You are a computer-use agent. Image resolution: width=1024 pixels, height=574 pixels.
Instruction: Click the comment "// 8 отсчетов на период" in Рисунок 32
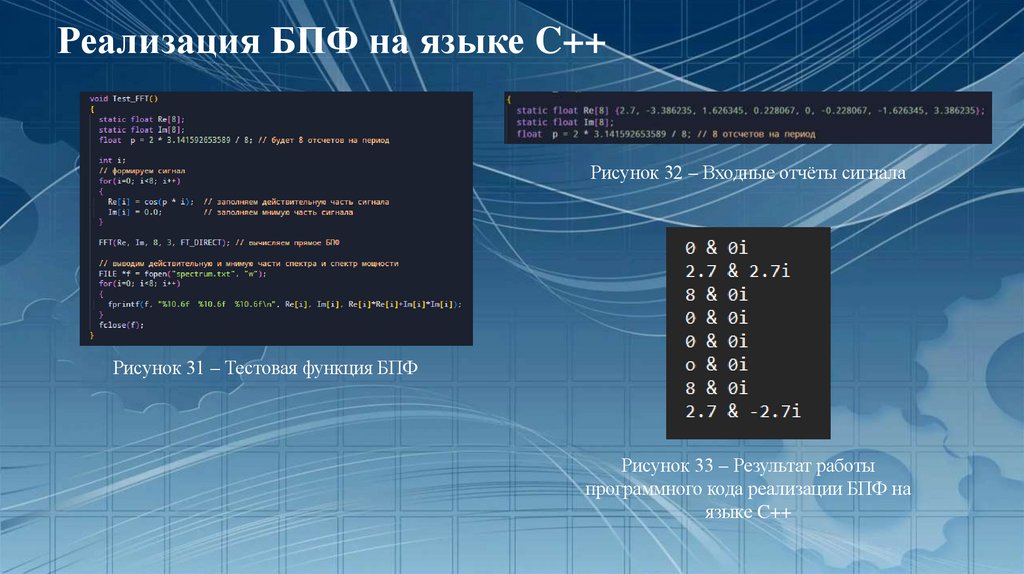(x=756, y=134)
